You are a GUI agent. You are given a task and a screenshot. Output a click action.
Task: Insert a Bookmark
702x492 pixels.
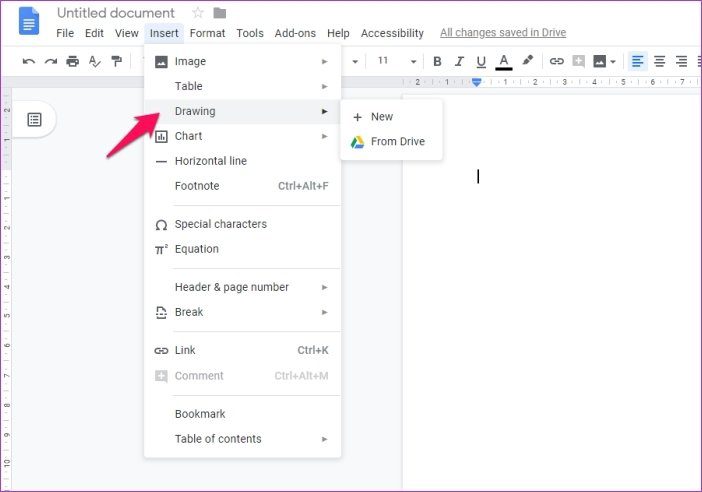point(242,414)
